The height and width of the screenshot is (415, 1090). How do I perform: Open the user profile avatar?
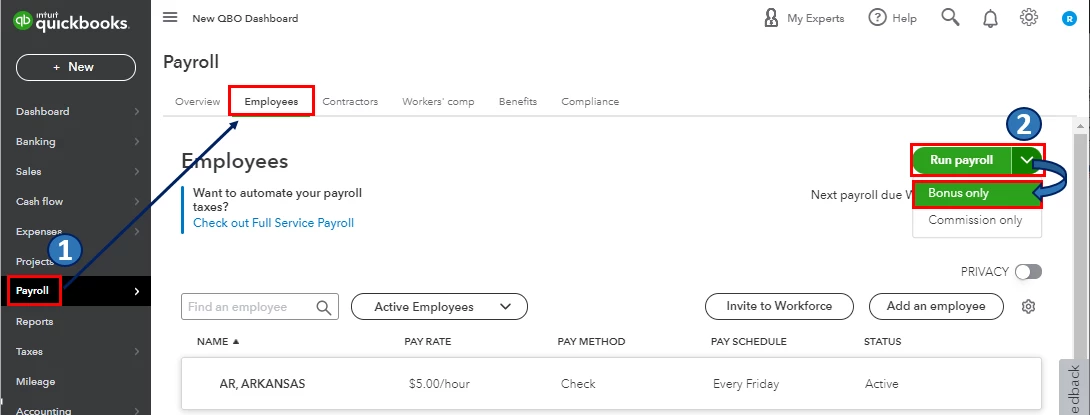[1068, 19]
